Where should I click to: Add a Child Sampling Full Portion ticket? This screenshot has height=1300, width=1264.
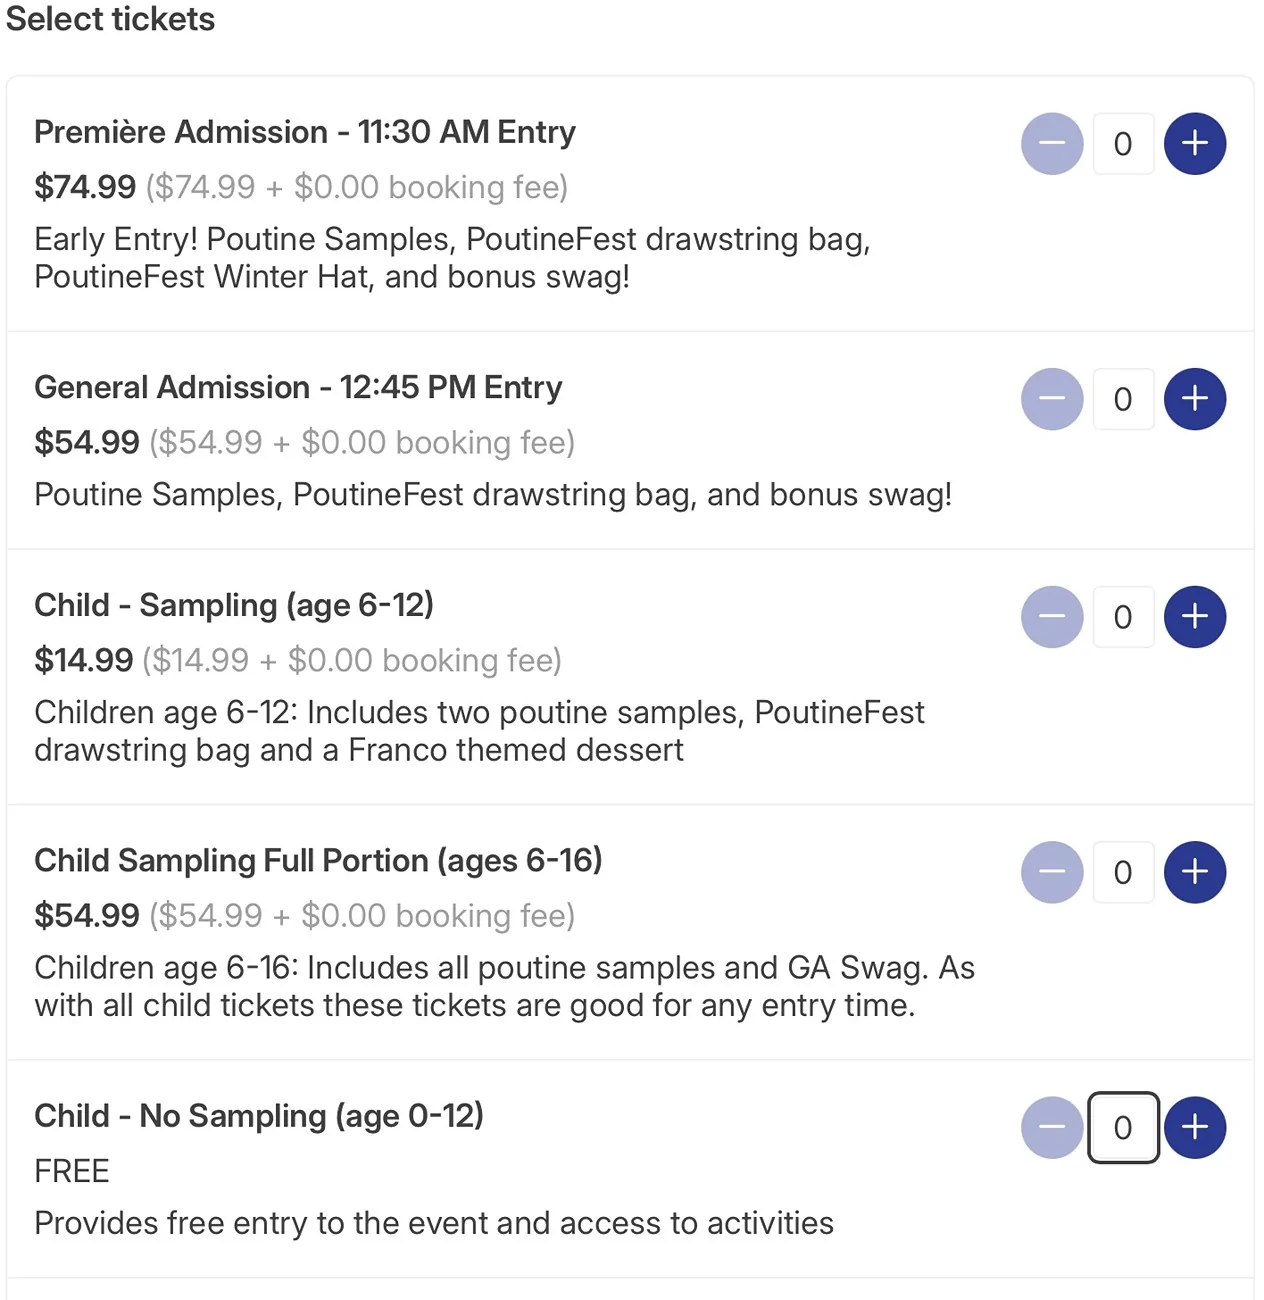(x=1195, y=872)
